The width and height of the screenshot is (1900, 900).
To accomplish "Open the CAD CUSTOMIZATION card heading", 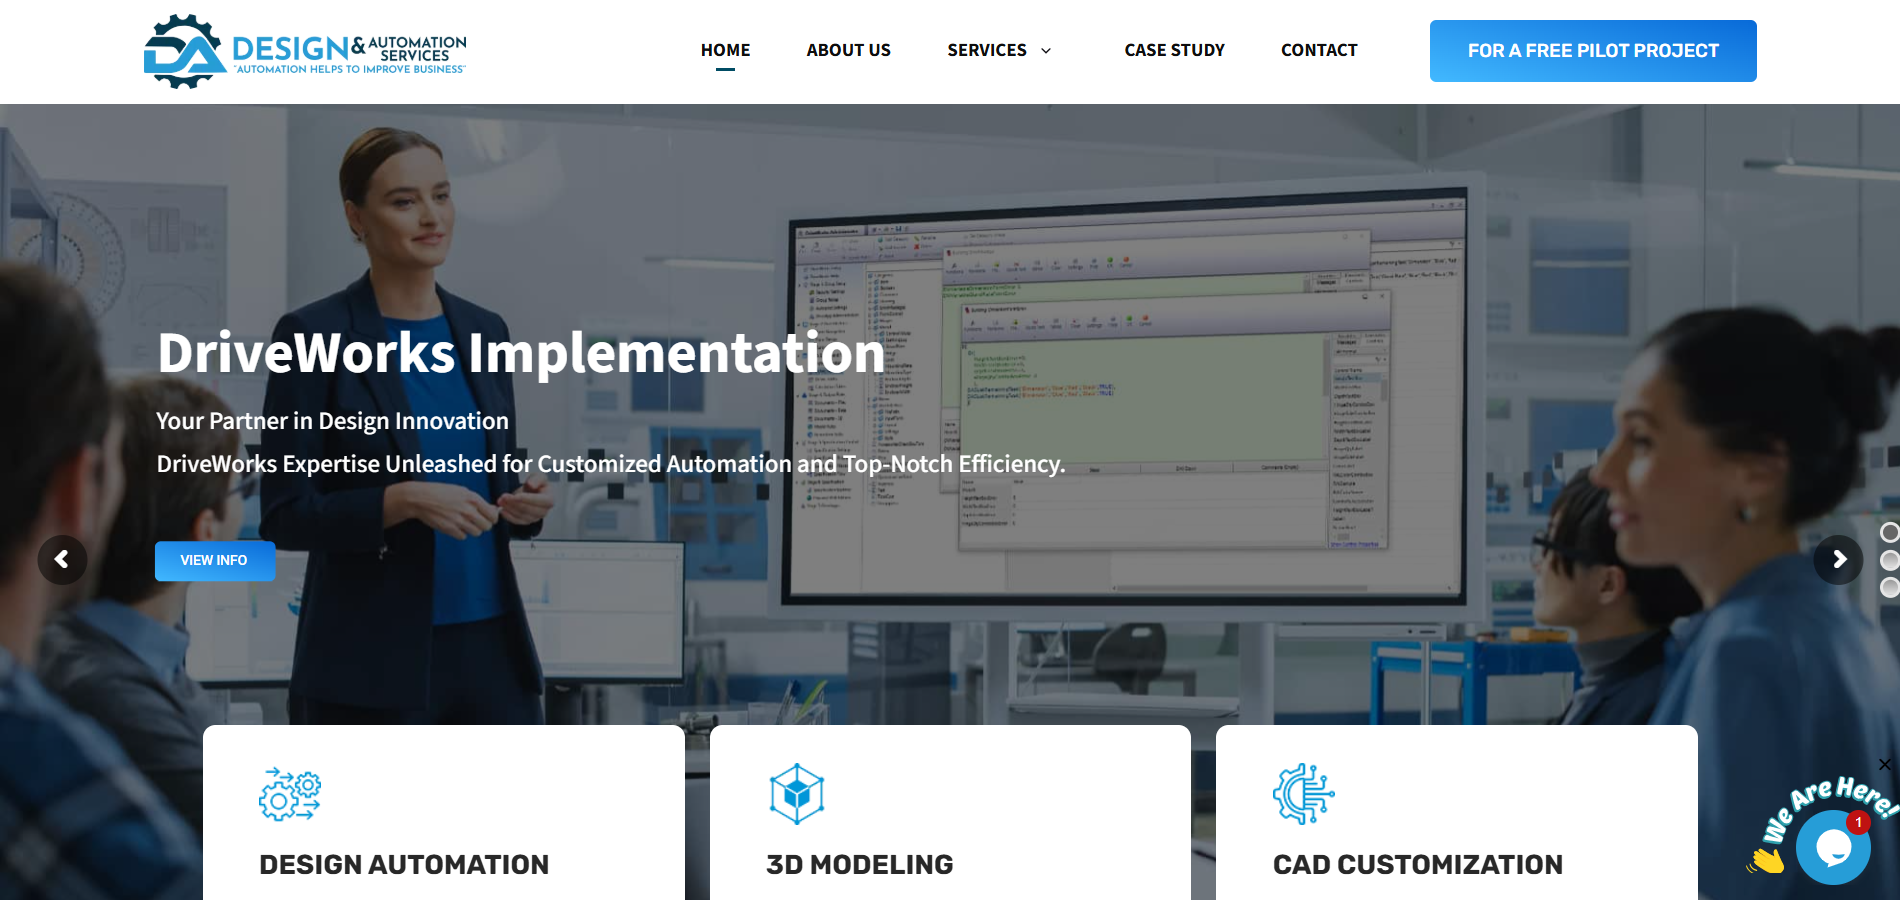I will (1418, 865).
